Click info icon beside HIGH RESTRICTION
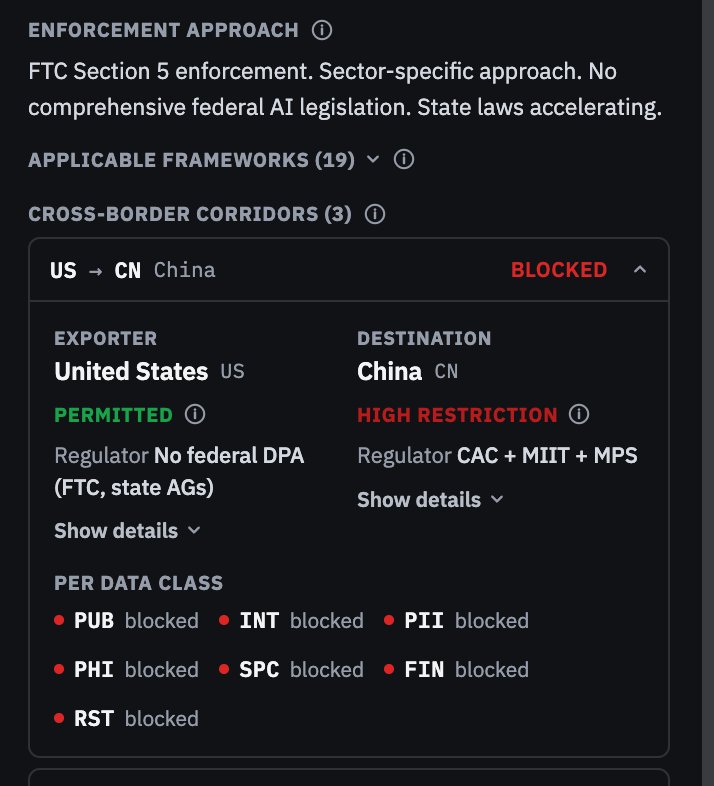 point(579,414)
